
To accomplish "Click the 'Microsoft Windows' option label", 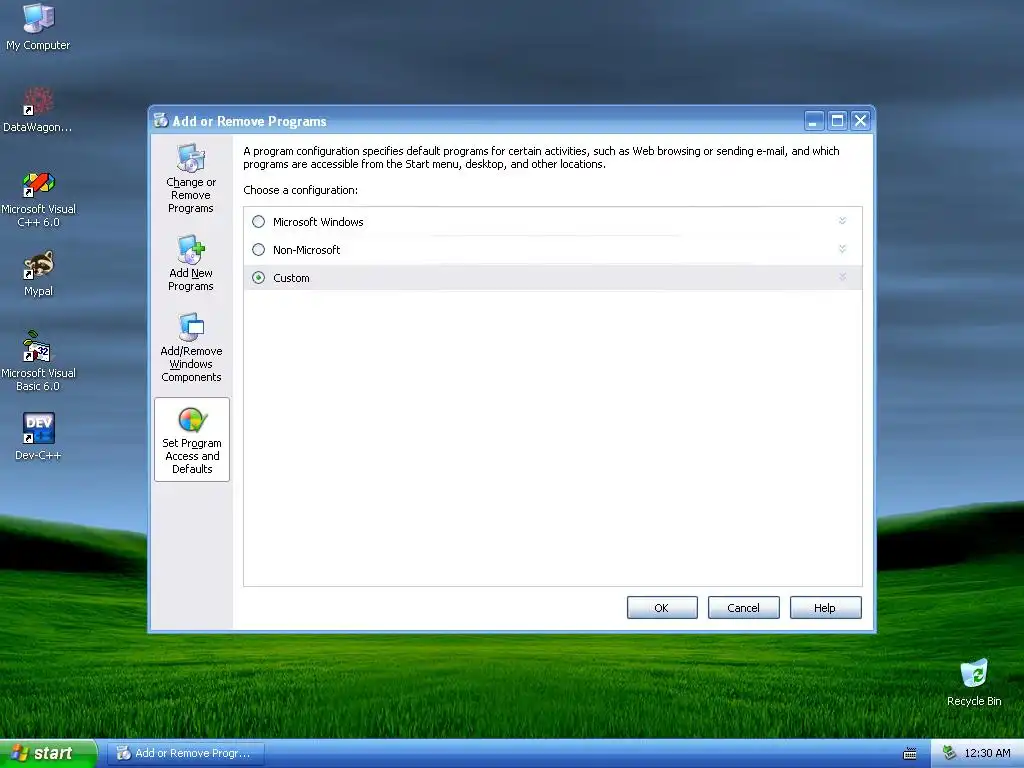I will coord(318,222).
